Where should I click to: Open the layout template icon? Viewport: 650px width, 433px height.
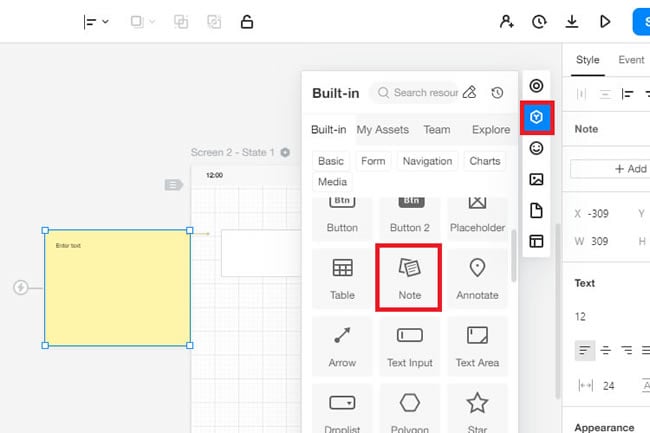pos(536,241)
